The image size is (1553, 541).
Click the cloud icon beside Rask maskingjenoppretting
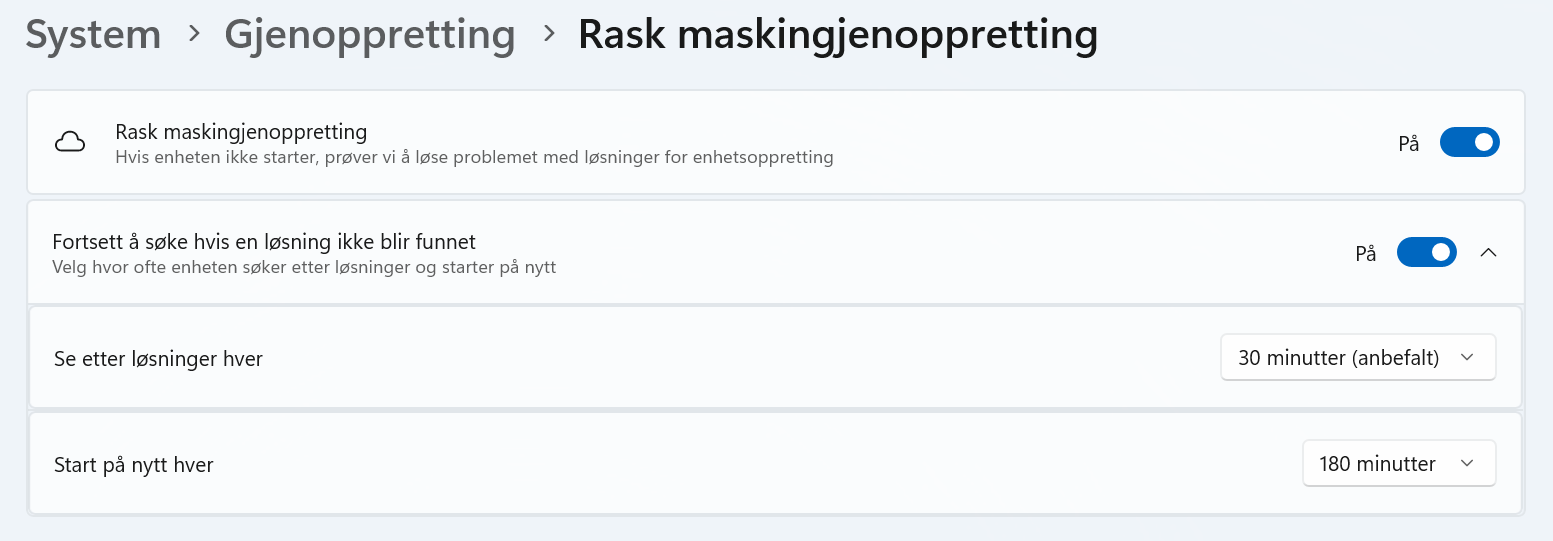[x=69, y=143]
